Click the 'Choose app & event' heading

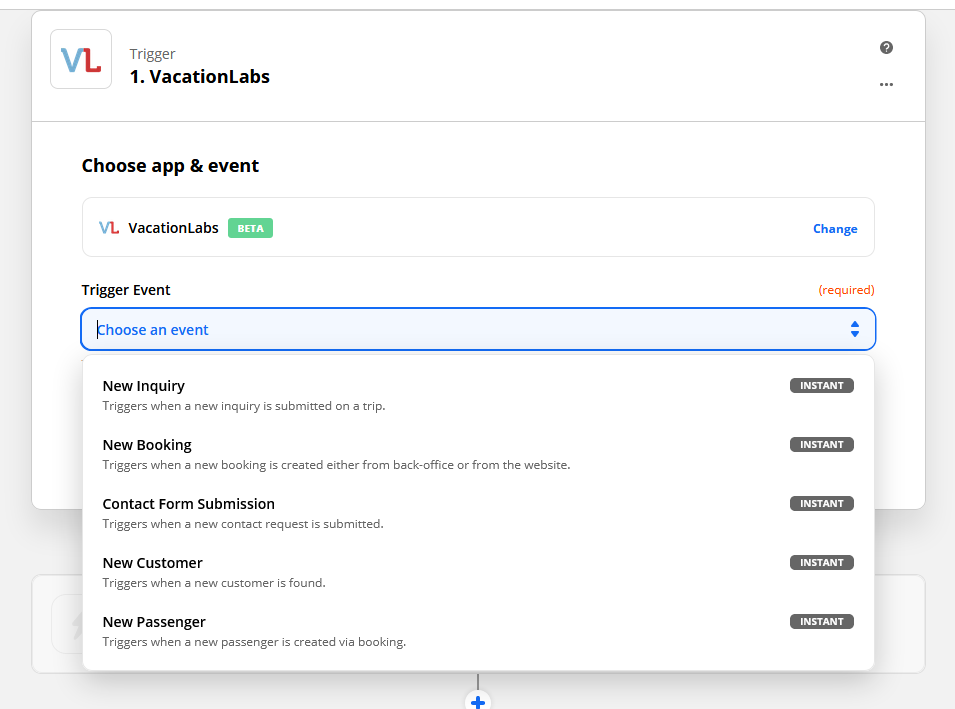(171, 166)
